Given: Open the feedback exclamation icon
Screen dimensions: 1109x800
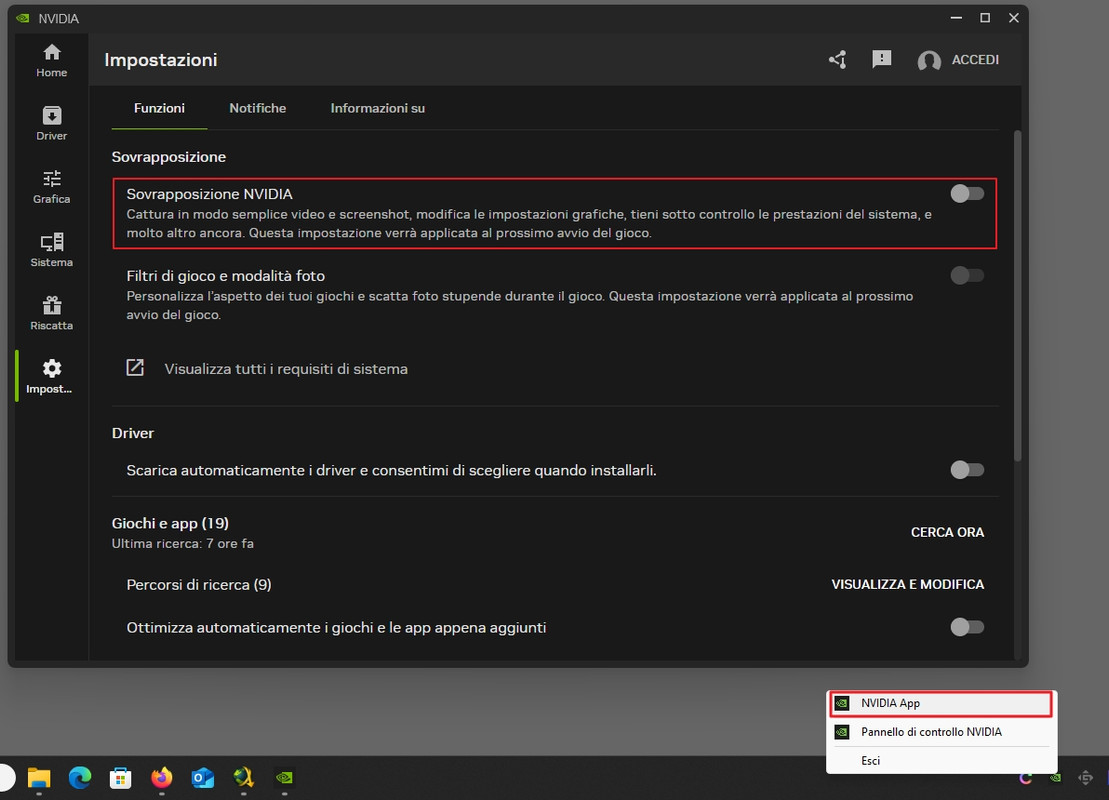Looking at the screenshot, I should pyautogui.click(x=882, y=59).
